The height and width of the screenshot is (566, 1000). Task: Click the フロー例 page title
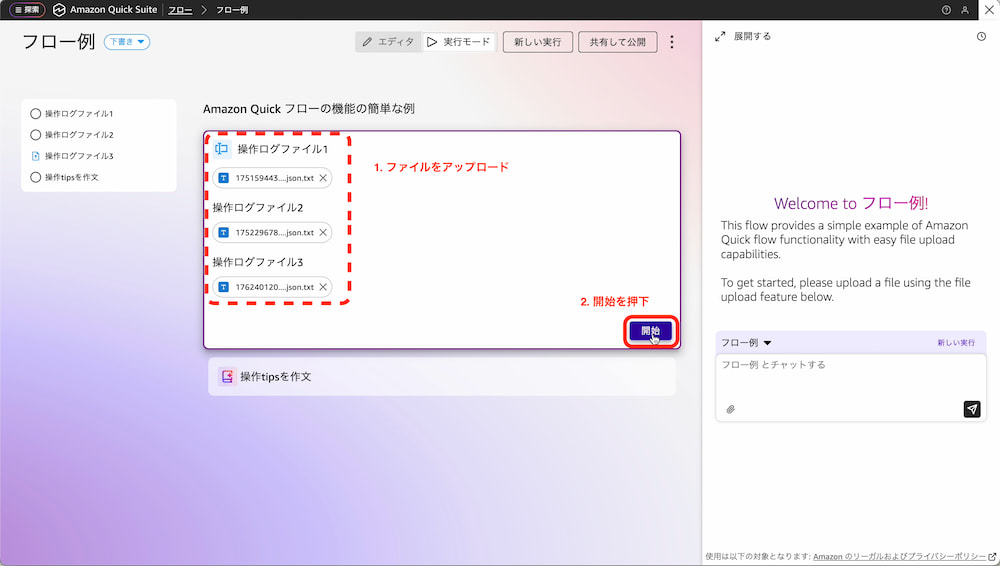(x=59, y=42)
